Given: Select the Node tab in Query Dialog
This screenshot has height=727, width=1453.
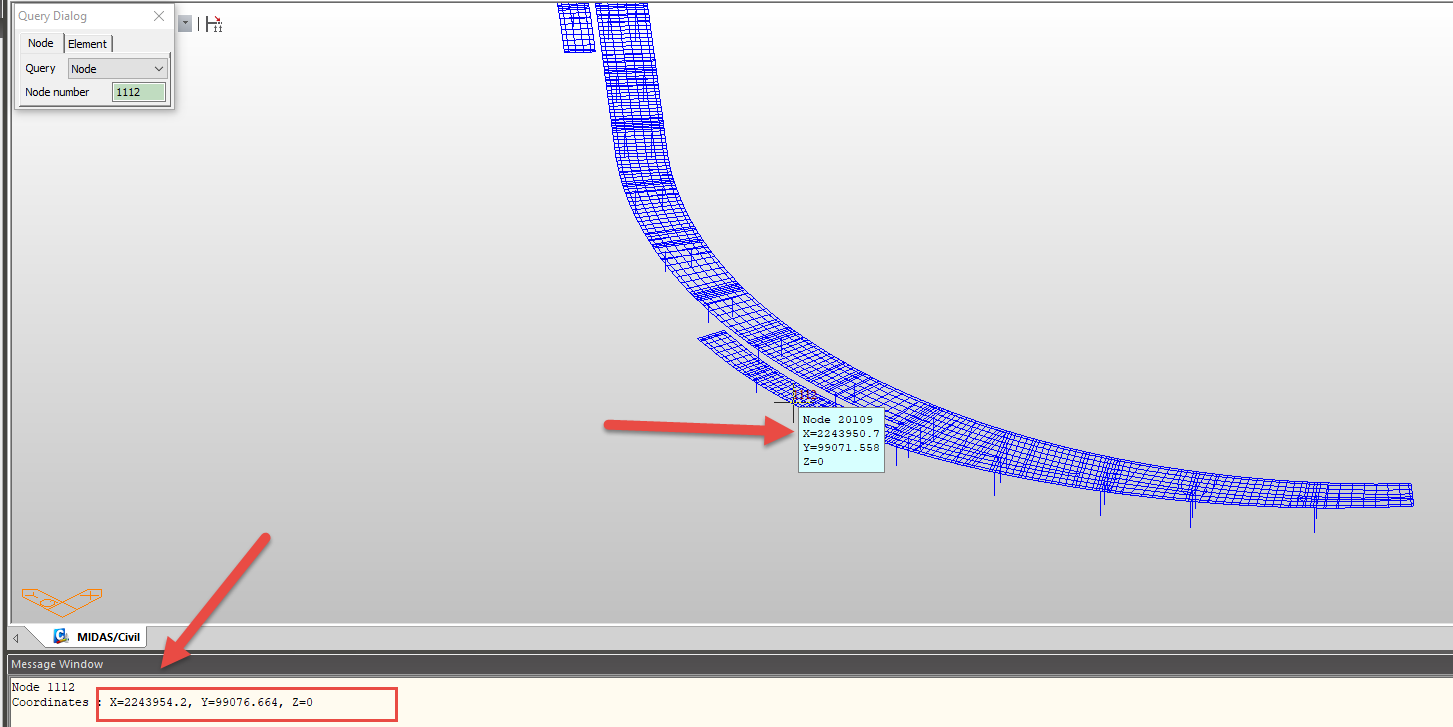Looking at the screenshot, I should (x=41, y=43).
